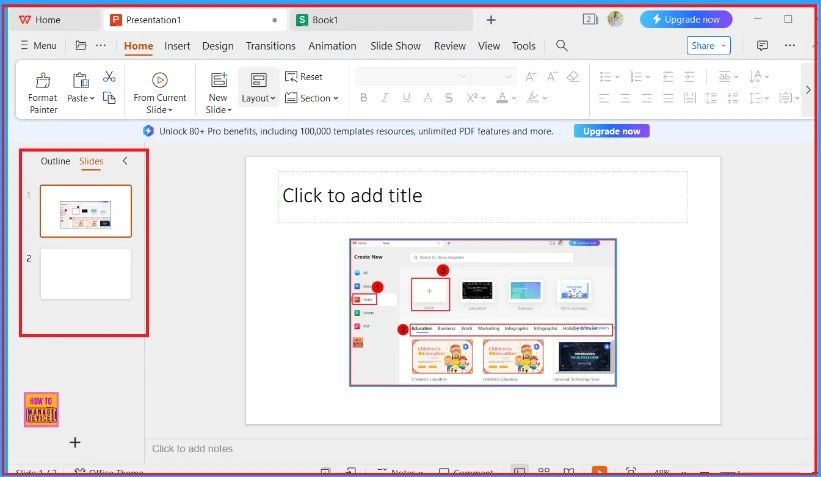Toggle Italic formatting

385,97
